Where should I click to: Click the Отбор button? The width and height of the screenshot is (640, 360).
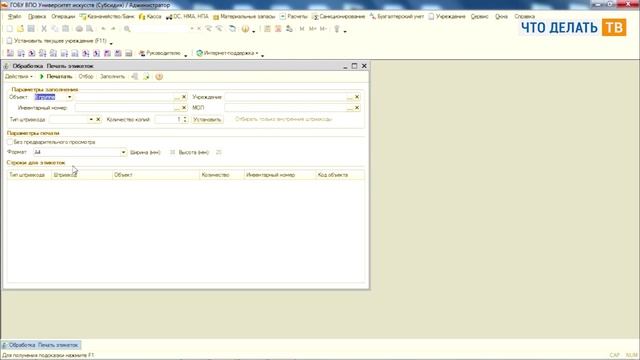86,77
